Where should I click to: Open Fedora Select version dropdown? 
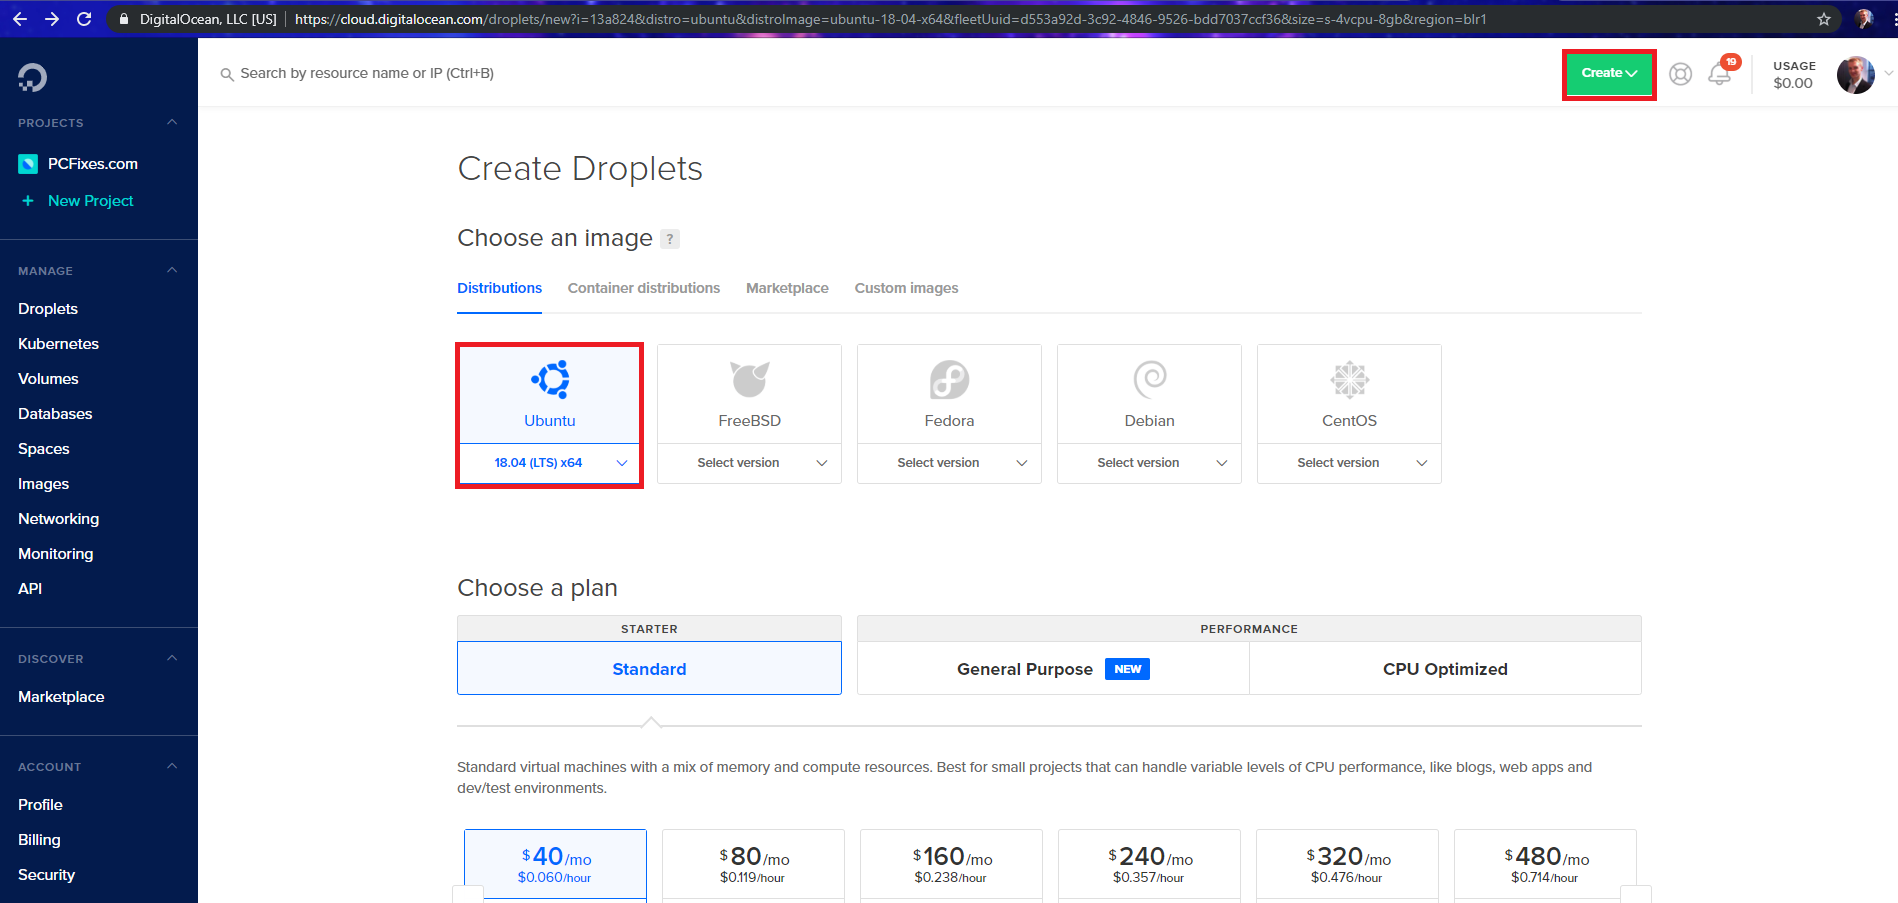[950, 463]
